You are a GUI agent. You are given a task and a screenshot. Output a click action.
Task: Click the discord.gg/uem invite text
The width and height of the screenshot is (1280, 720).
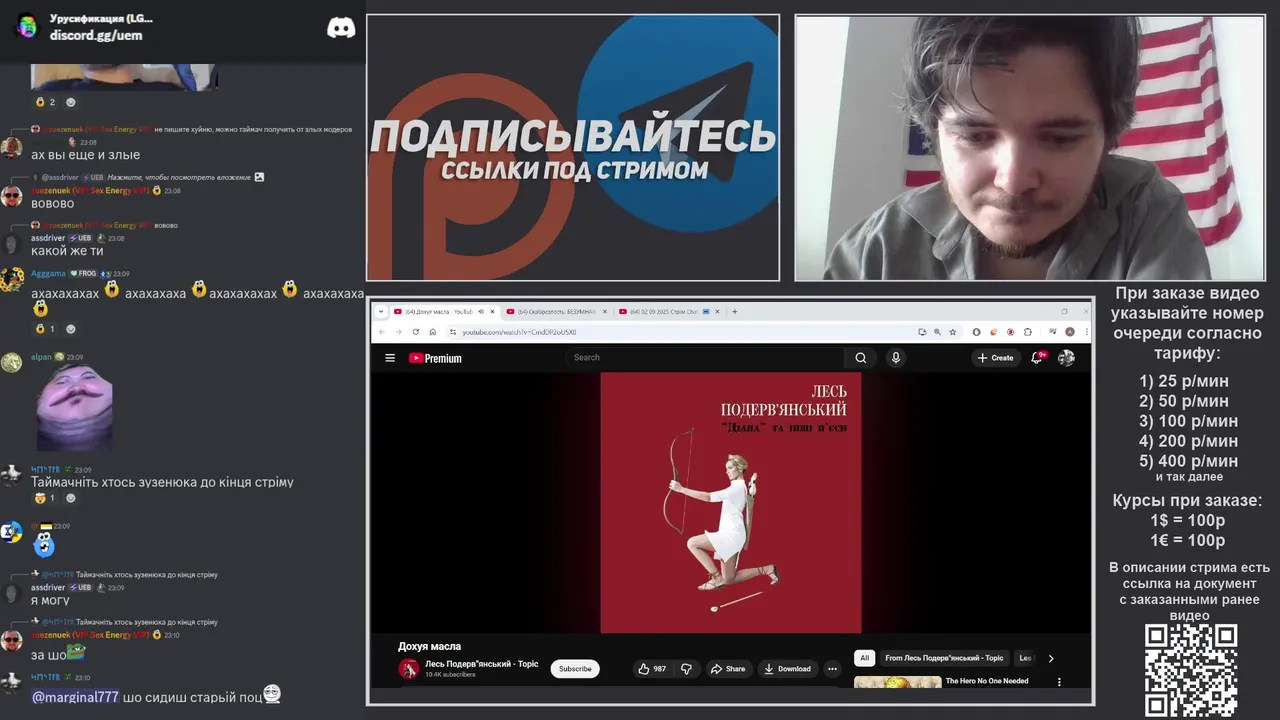click(96, 35)
